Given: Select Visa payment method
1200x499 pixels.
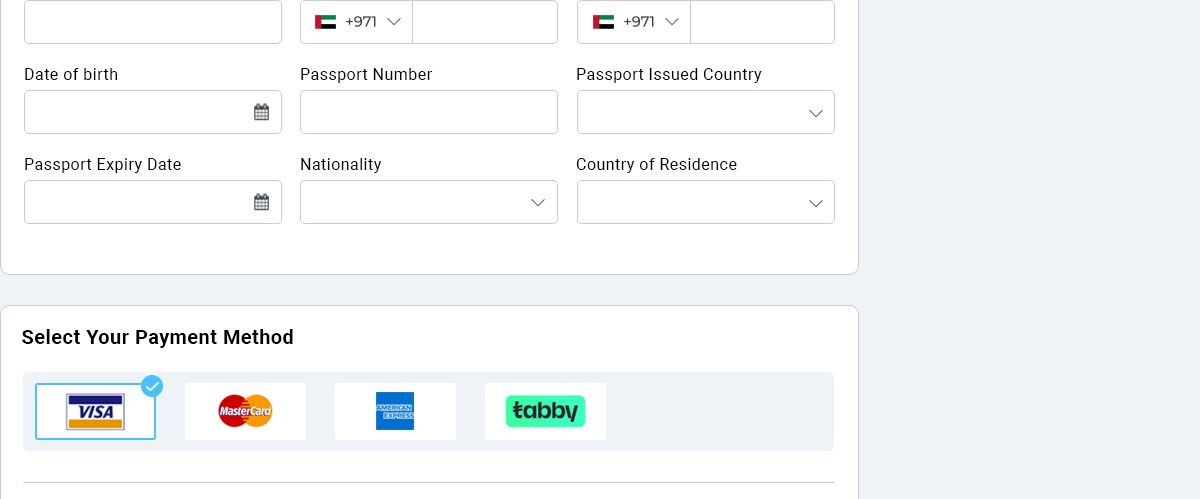Looking at the screenshot, I should (95, 411).
